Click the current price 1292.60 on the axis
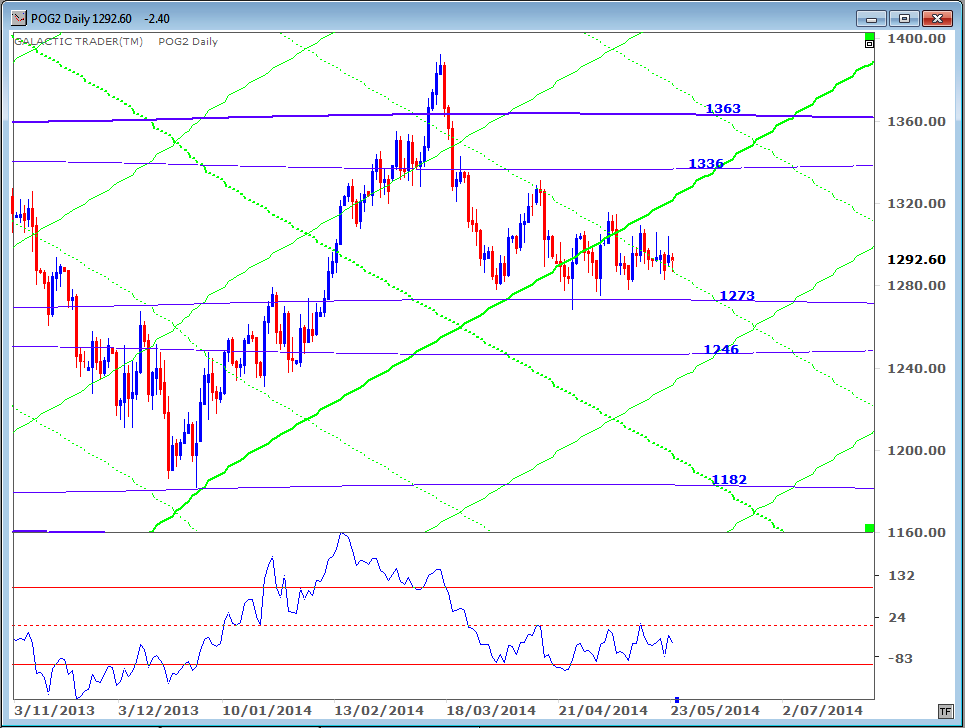Viewport: 965px width, 728px height. click(x=916, y=260)
